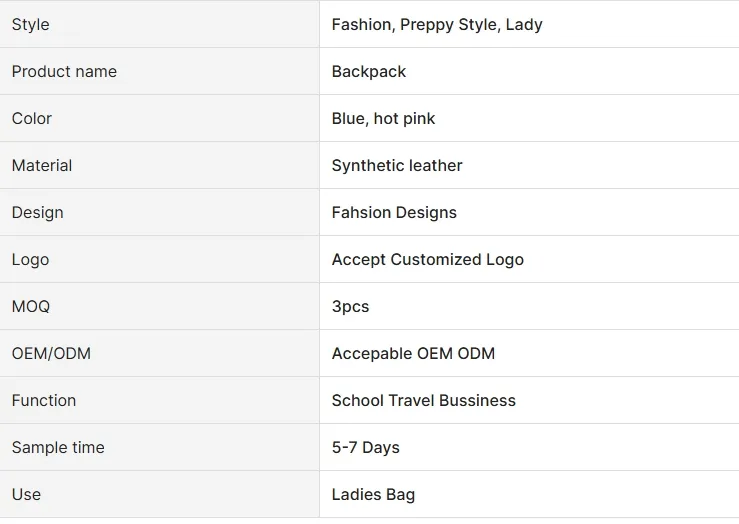Select the 'Synthetic leather' value
The image size is (739, 524).
click(x=397, y=165)
